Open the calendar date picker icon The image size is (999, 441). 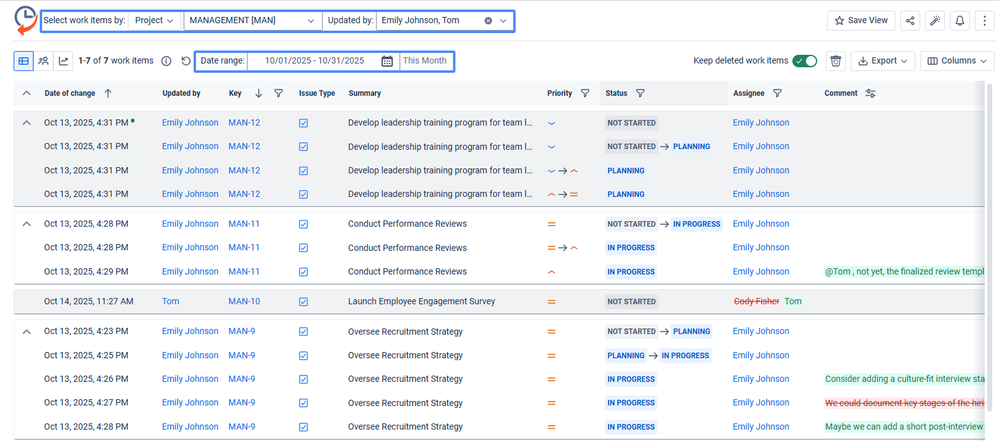point(387,61)
